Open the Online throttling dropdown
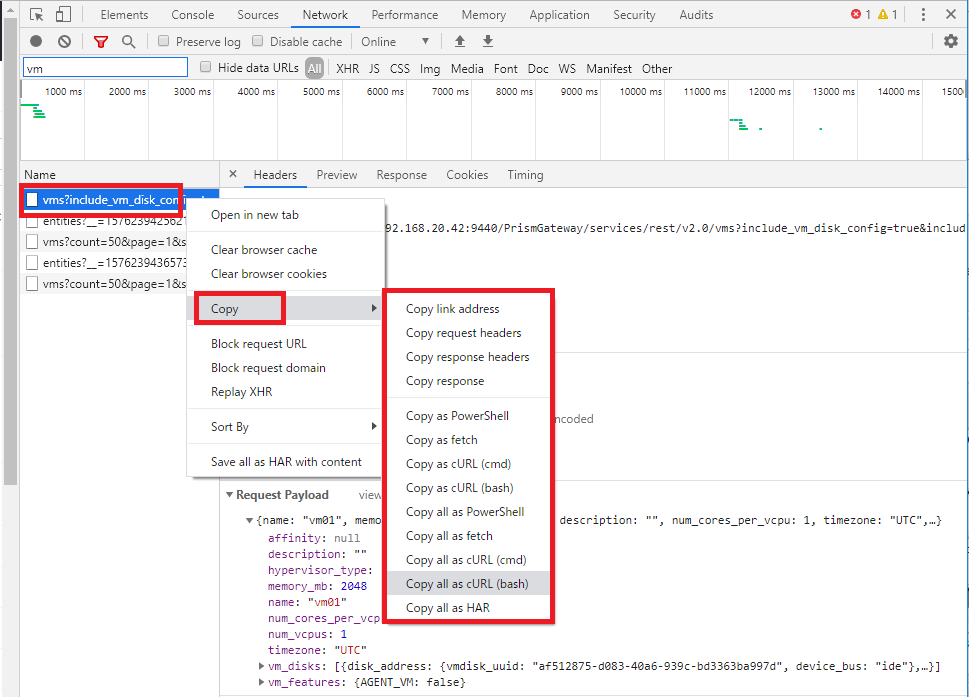Screen dimensions: 969x697 tap(395, 41)
